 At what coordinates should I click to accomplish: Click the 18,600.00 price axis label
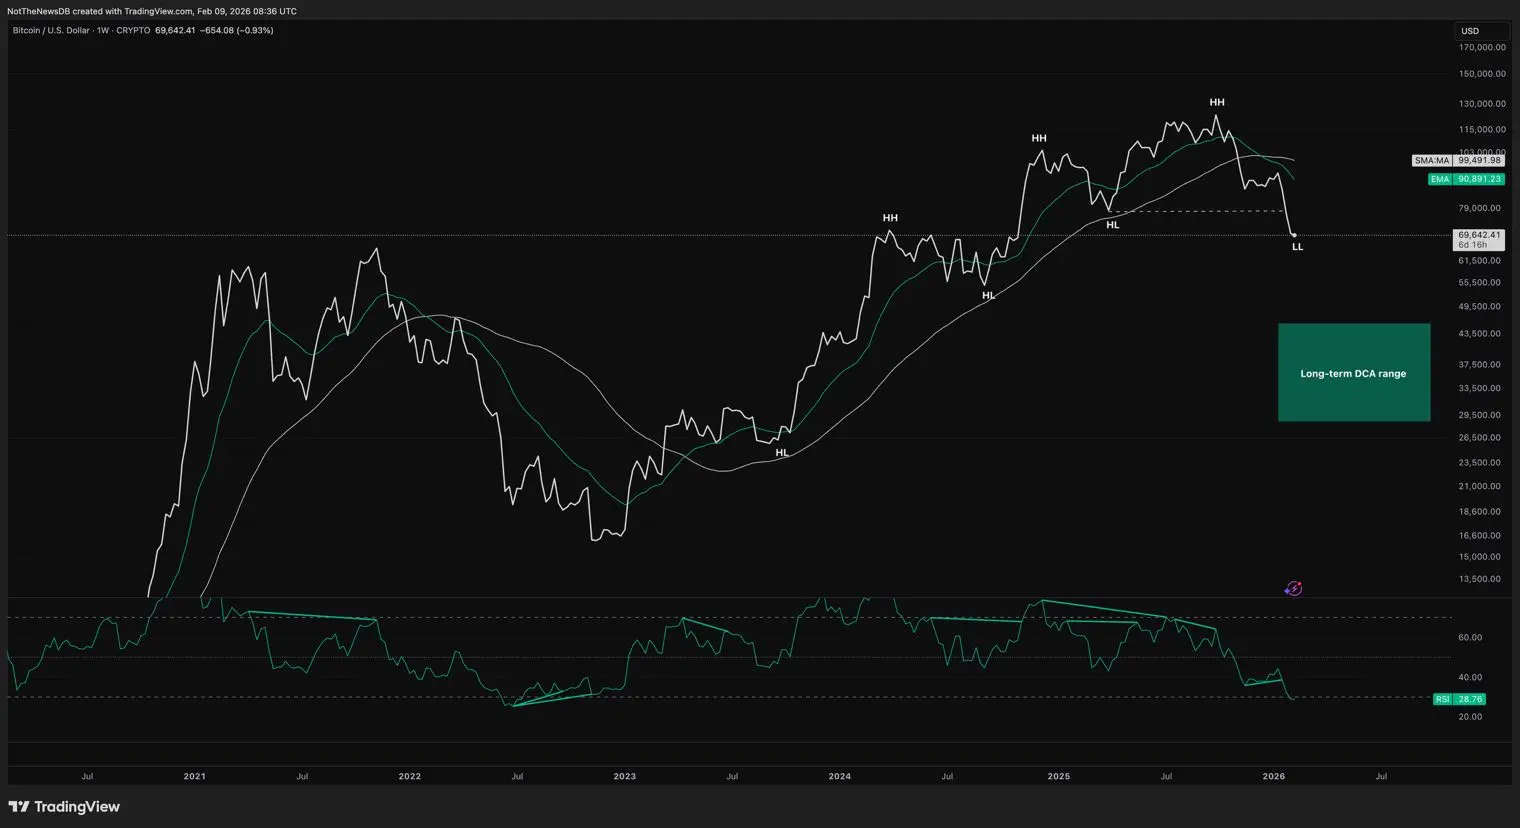1480,512
